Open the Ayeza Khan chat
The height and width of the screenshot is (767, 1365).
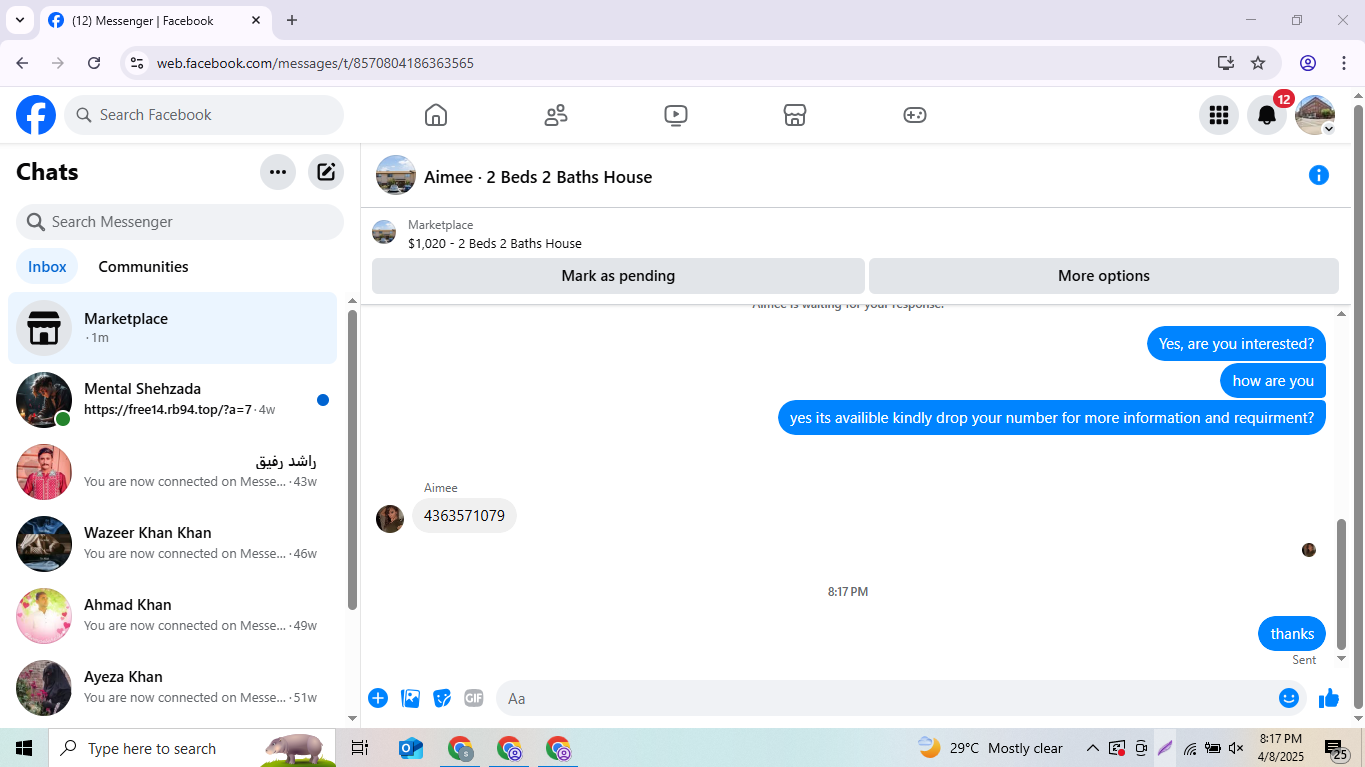(172, 688)
